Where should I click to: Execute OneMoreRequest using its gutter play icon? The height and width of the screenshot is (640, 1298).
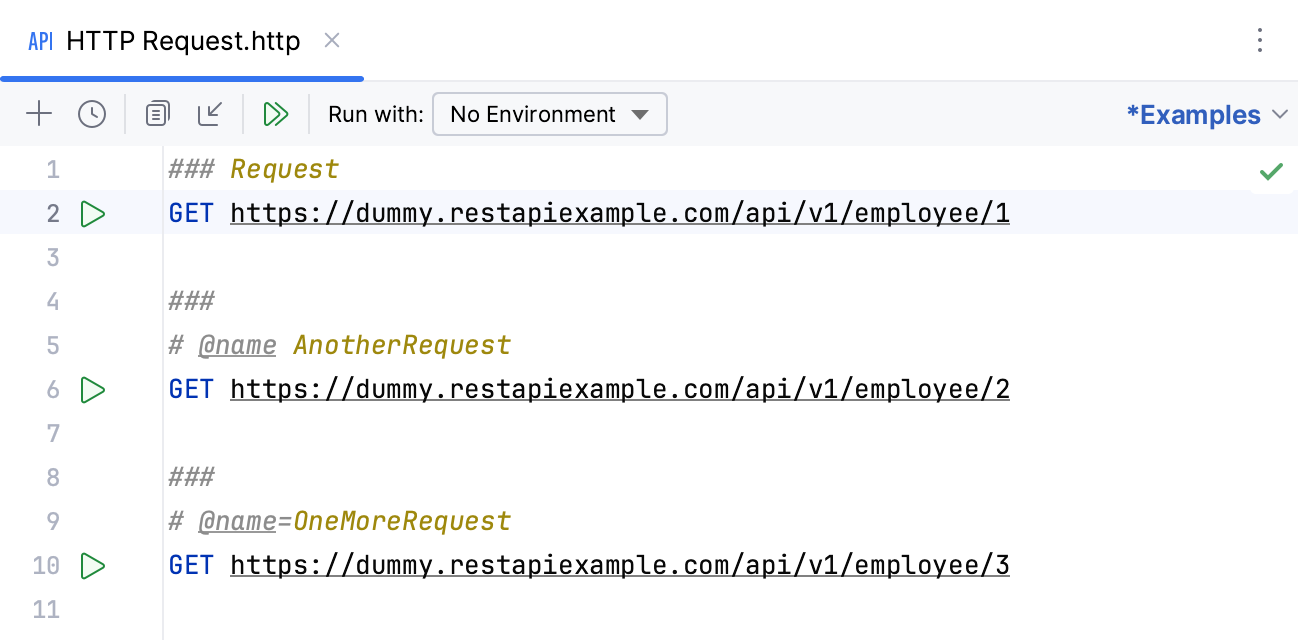[x=92, y=565]
